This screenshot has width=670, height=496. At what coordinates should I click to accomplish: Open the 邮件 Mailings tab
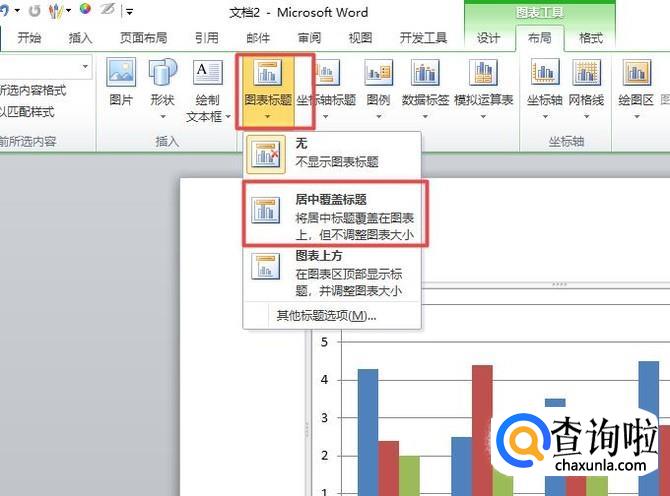pos(258,38)
